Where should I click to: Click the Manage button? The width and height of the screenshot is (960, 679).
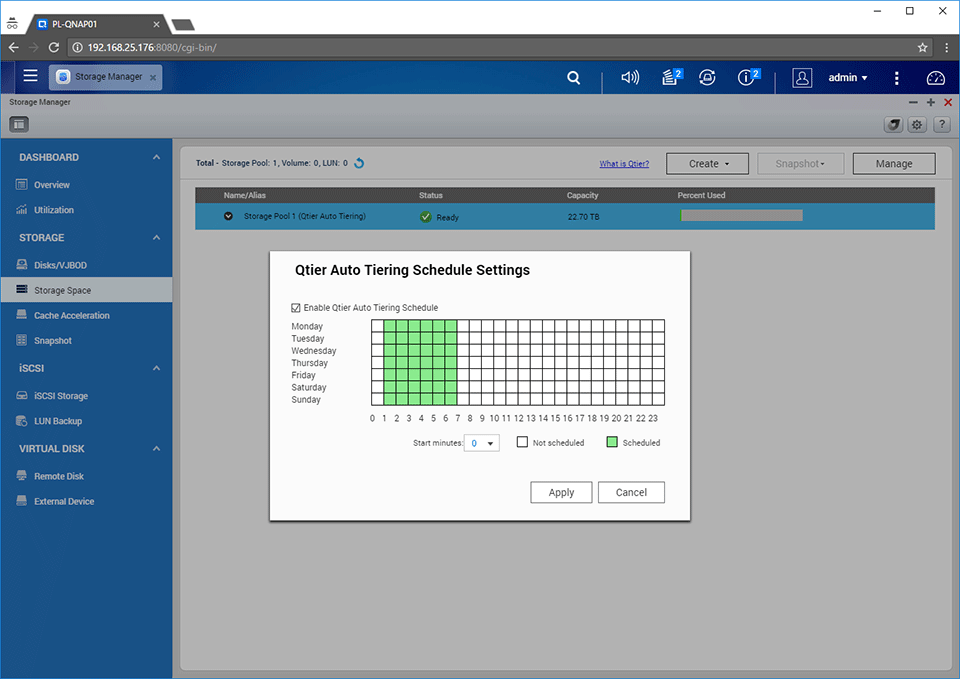(x=894, y=163)
